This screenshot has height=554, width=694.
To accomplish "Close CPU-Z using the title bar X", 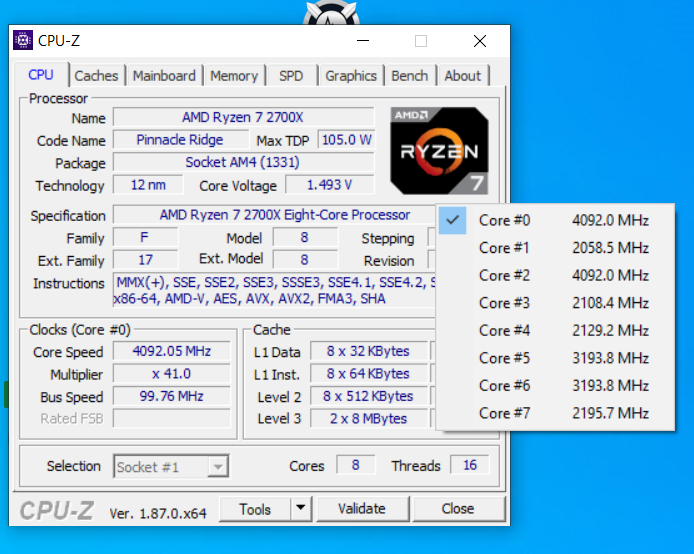I will [x=480, y=41].
